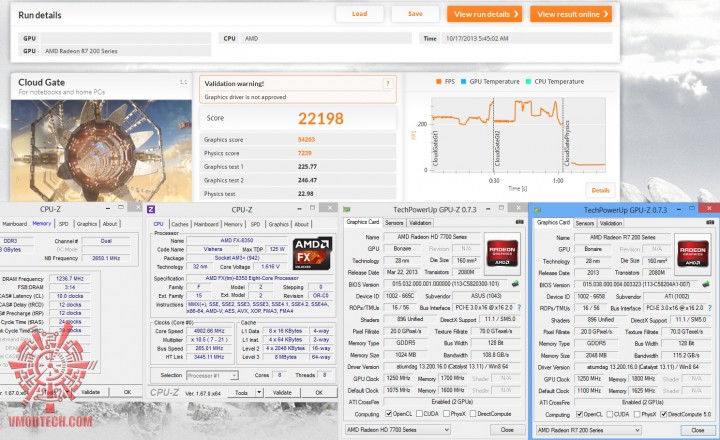Switch to Graphics tab in middle CPU-Z window
720x440 pixels.
(x=278, y=224)
